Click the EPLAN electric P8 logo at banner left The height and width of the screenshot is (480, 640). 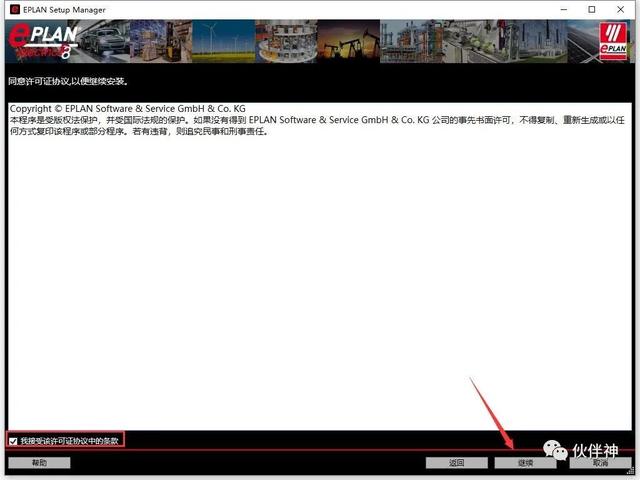[x=42, y=41]
